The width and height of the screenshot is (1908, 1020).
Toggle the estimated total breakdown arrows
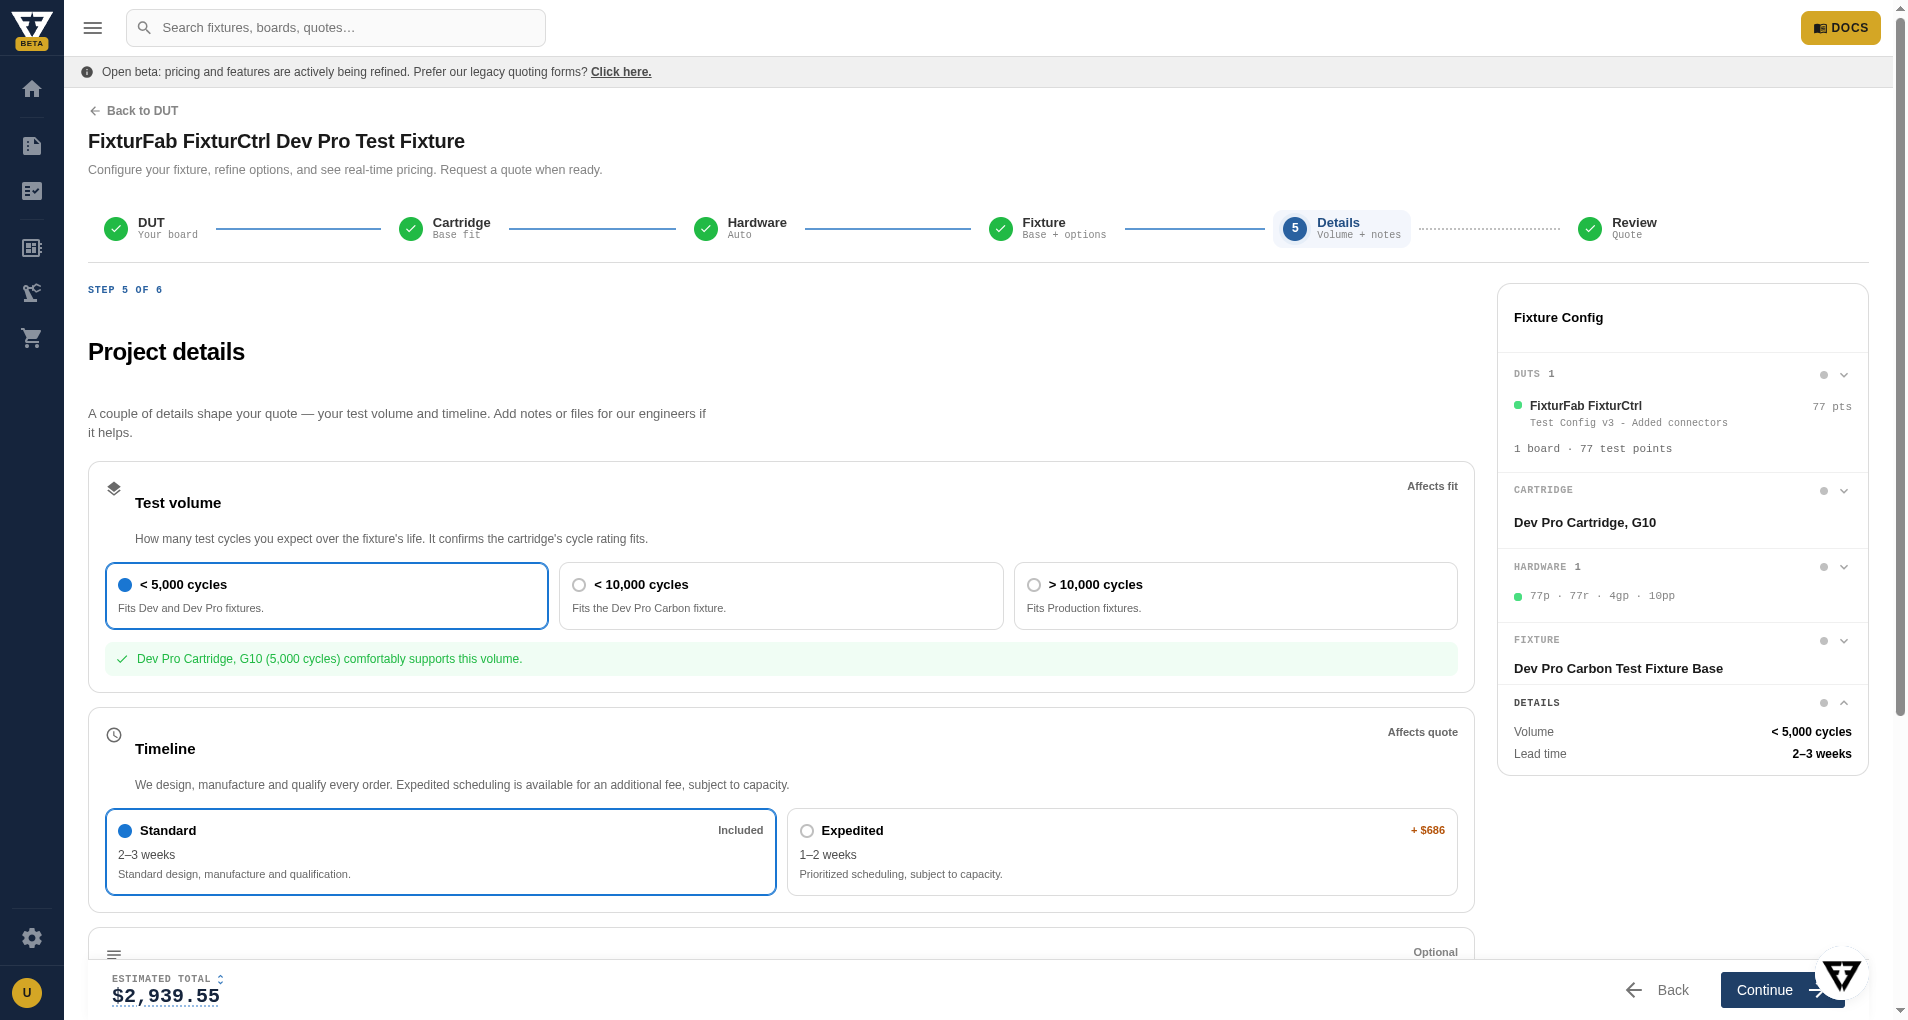220,979
